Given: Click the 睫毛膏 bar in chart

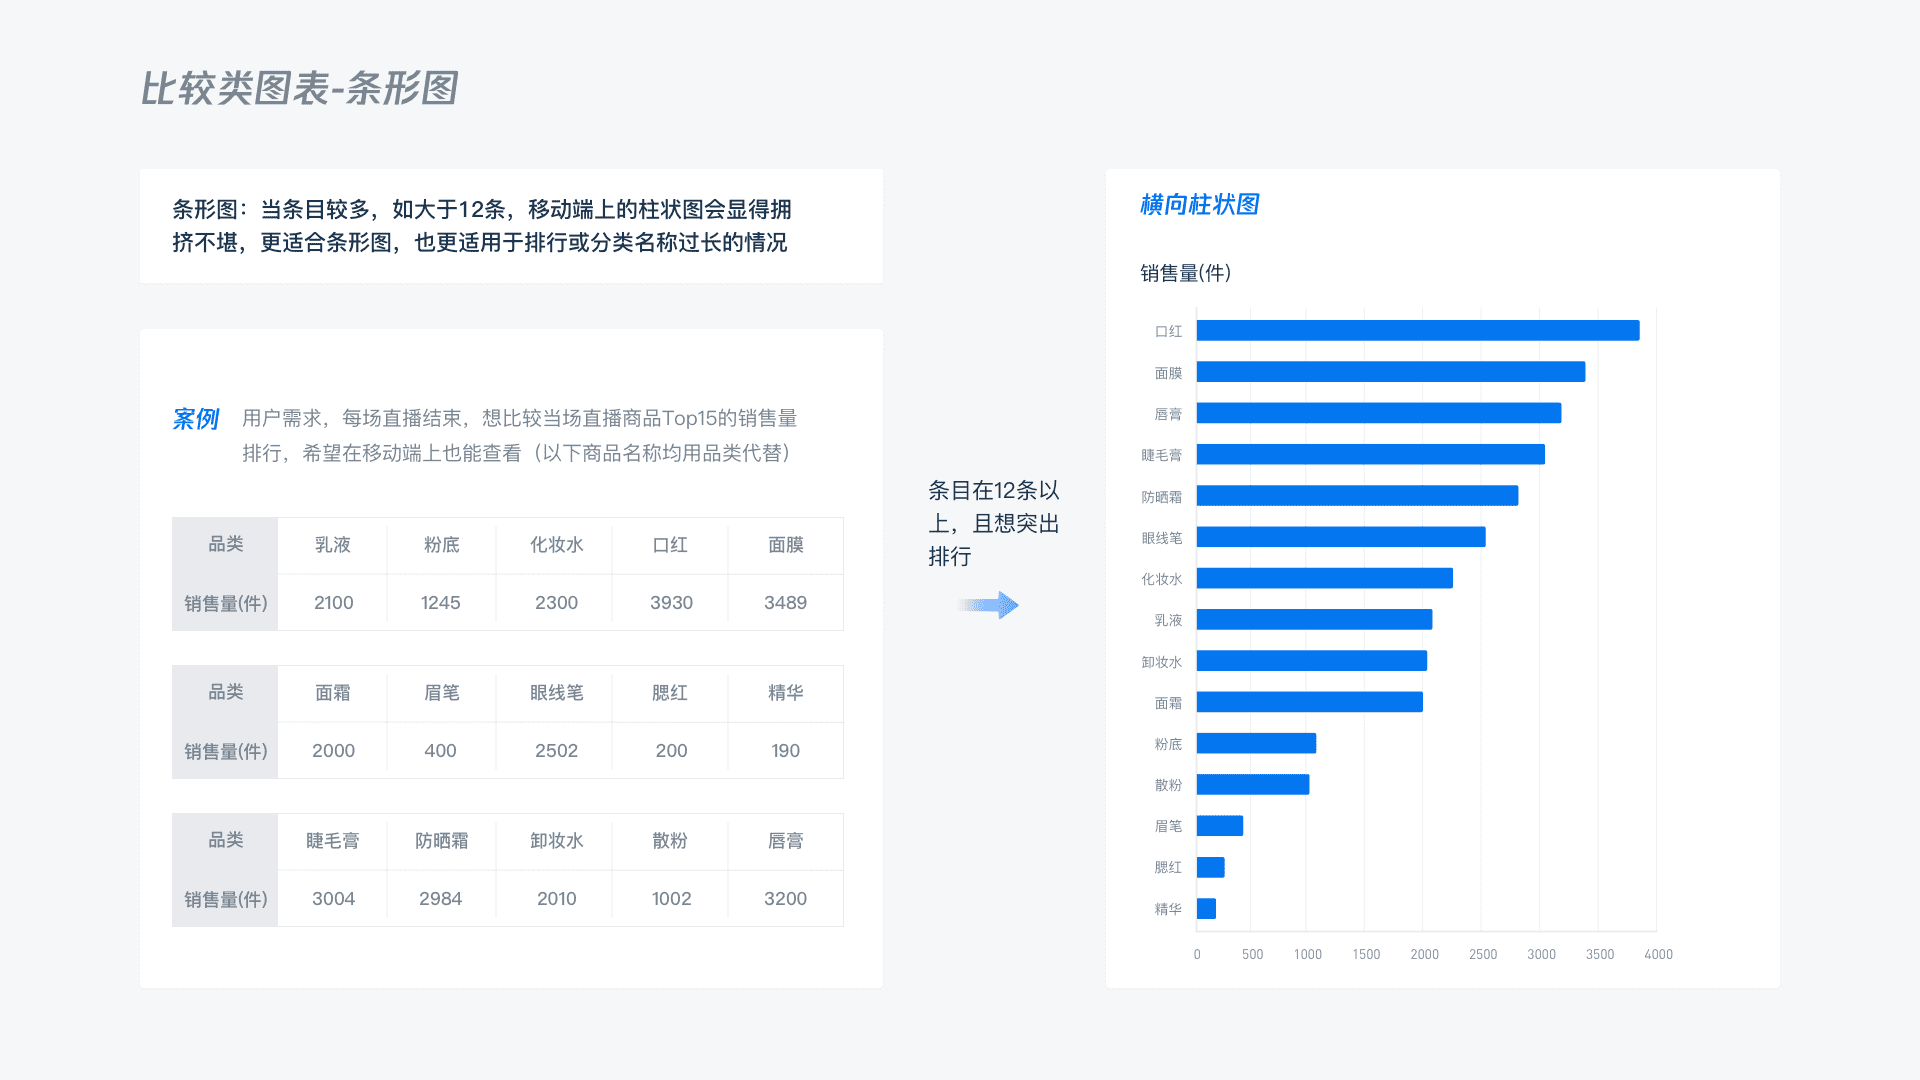Looking at the screenshot, I should tap(1370, 455).
